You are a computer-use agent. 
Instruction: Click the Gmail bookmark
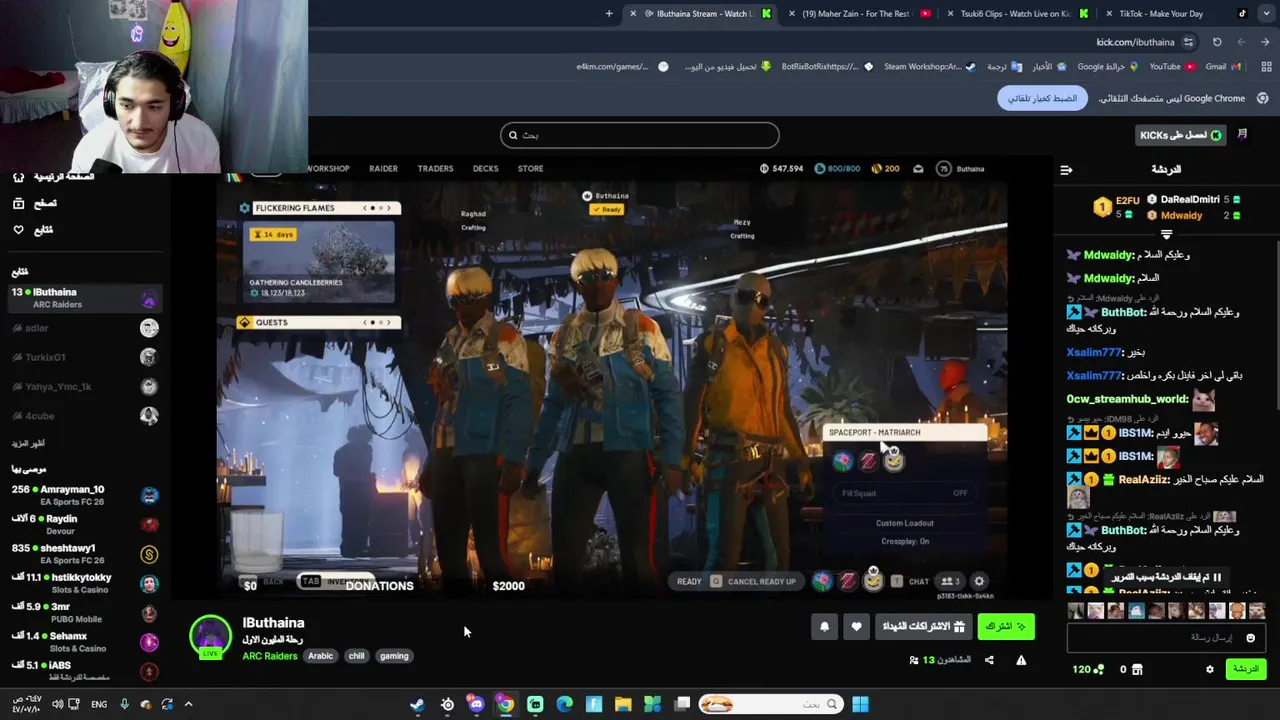[x=1222, y=66]
